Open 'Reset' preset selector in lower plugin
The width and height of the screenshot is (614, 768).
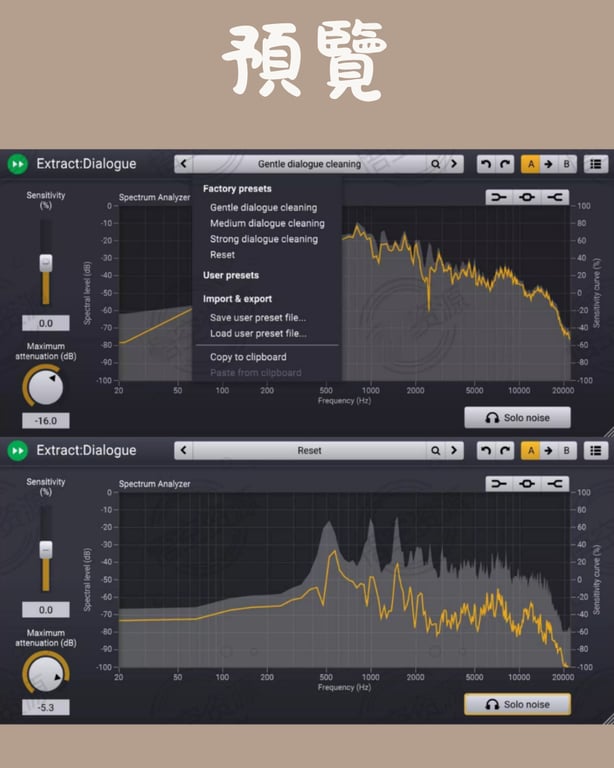[x=309, y=450]
